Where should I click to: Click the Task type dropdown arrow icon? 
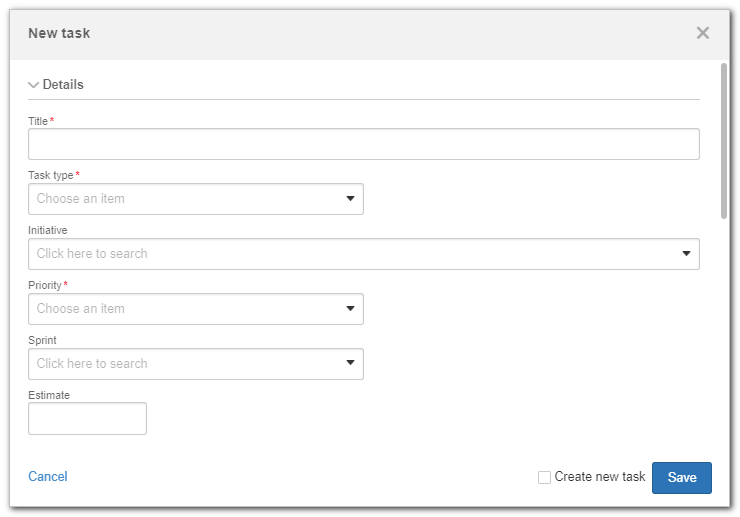click(350, 199)
